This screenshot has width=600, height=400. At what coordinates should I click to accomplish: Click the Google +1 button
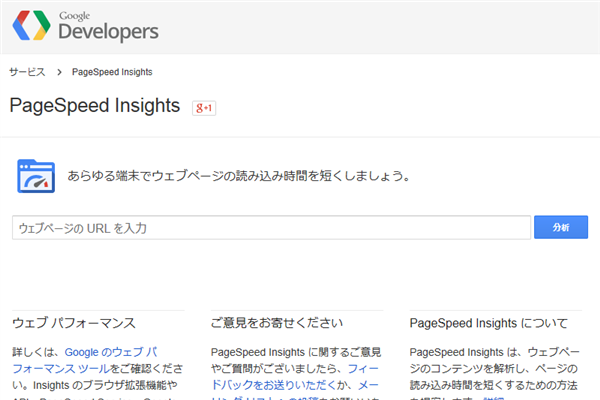[204, 108]
